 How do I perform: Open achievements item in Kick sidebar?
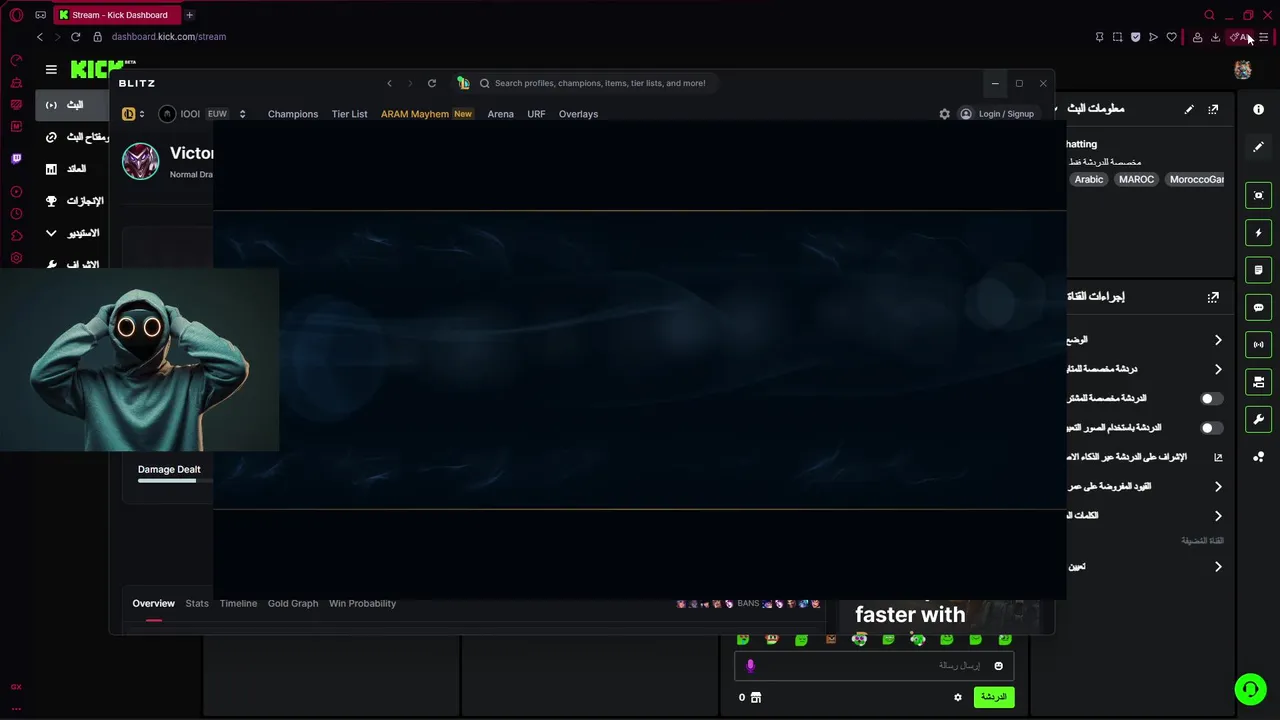point(73,201)
